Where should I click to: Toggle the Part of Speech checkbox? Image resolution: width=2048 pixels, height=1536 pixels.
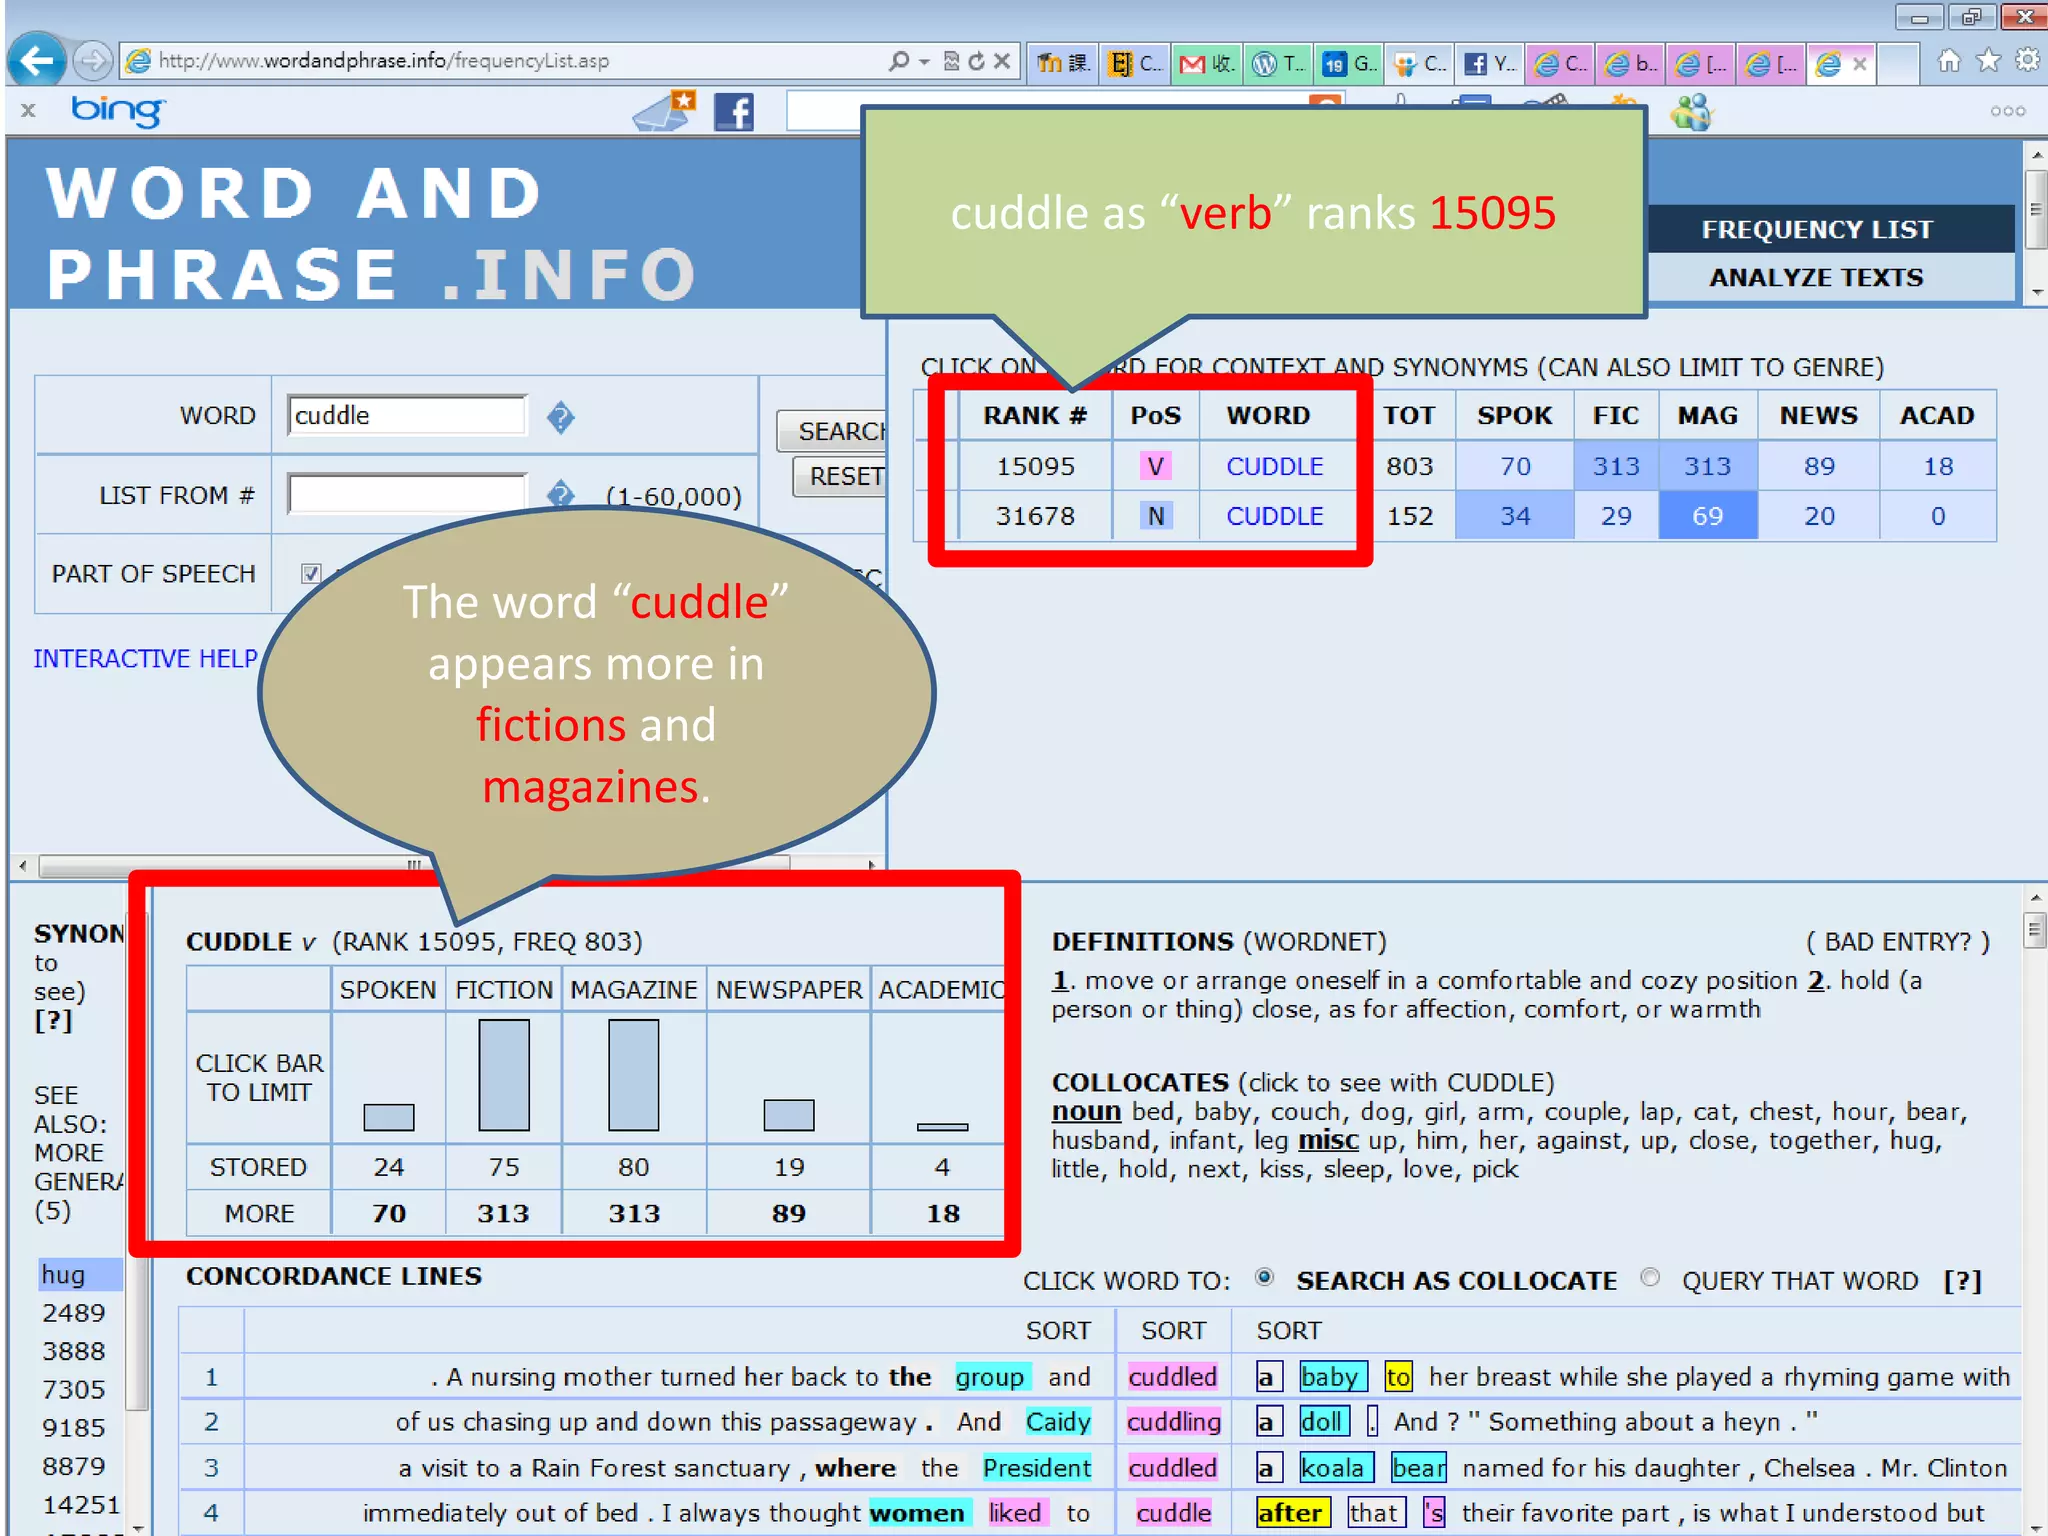click(311, 573)
